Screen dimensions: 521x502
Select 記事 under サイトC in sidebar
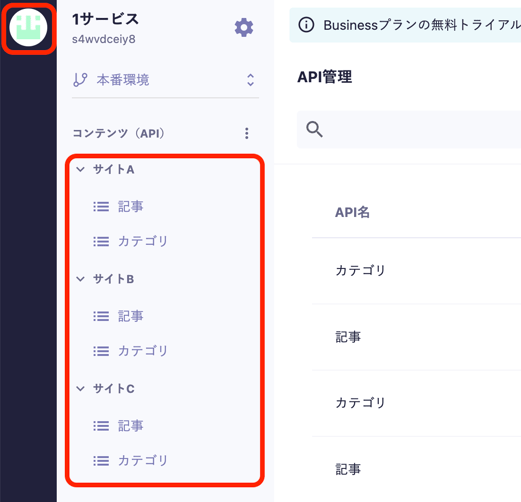[130, 426]
